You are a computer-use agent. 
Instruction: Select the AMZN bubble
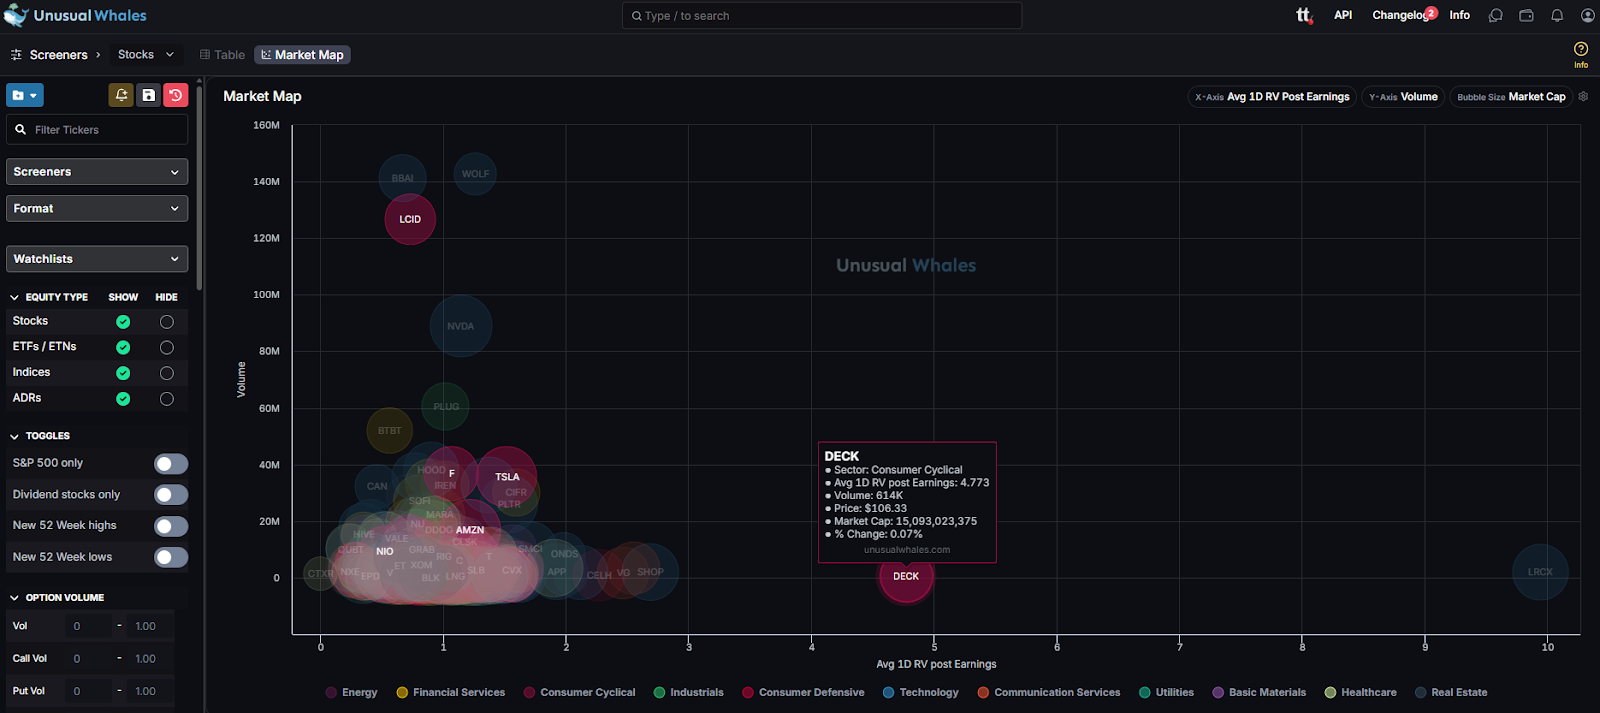click(470, 530)
